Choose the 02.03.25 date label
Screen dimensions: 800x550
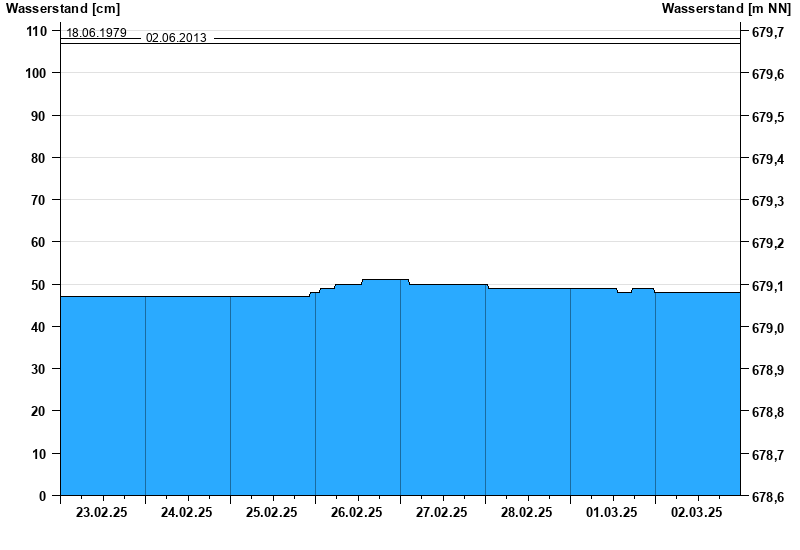pos(697,513)
